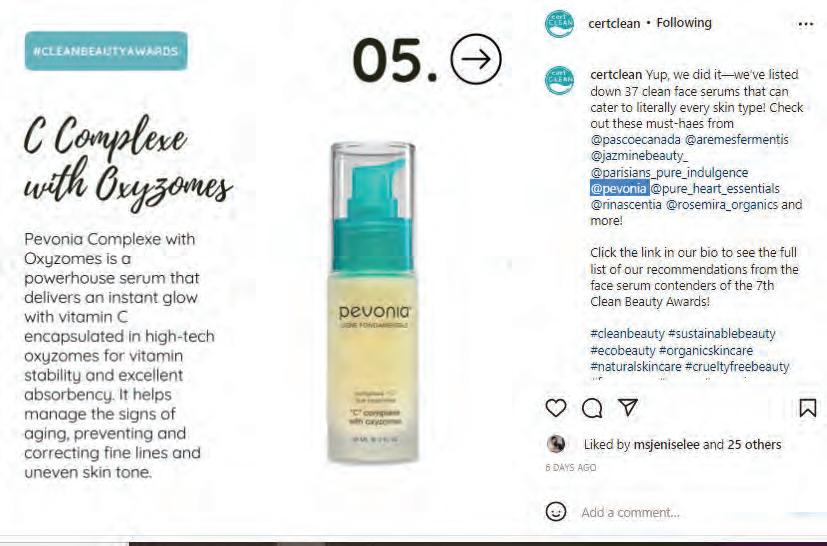The image size is (827, 546).
Task: Open certclean profile avatar in the header
Action: click(559, 24)
